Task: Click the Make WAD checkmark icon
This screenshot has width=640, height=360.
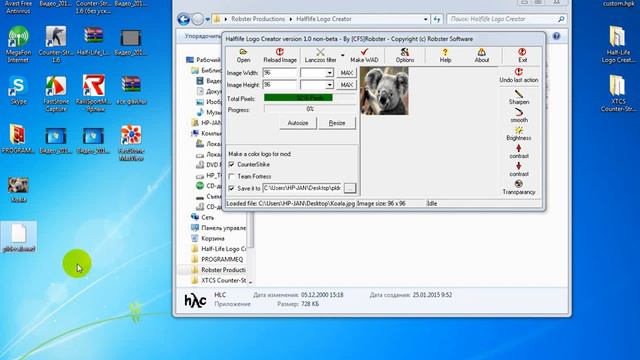Action: point(364,51)
